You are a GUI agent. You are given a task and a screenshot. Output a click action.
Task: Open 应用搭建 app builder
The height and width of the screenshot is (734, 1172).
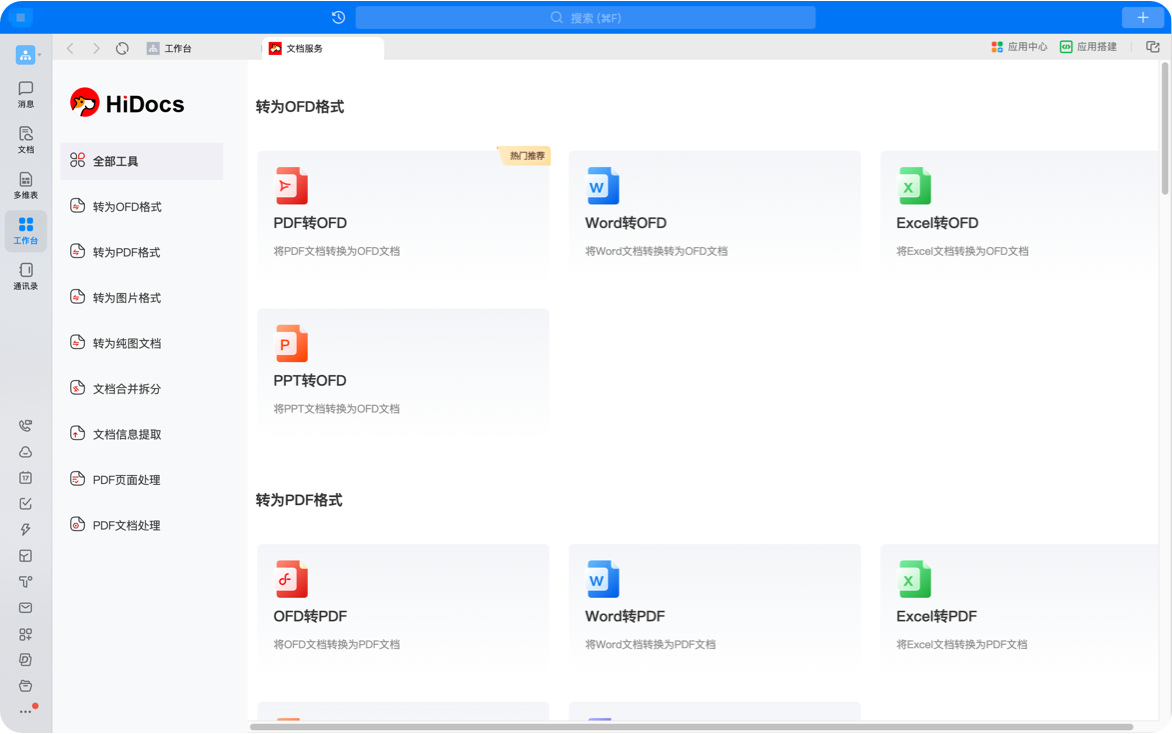[x=1088, y=46]
